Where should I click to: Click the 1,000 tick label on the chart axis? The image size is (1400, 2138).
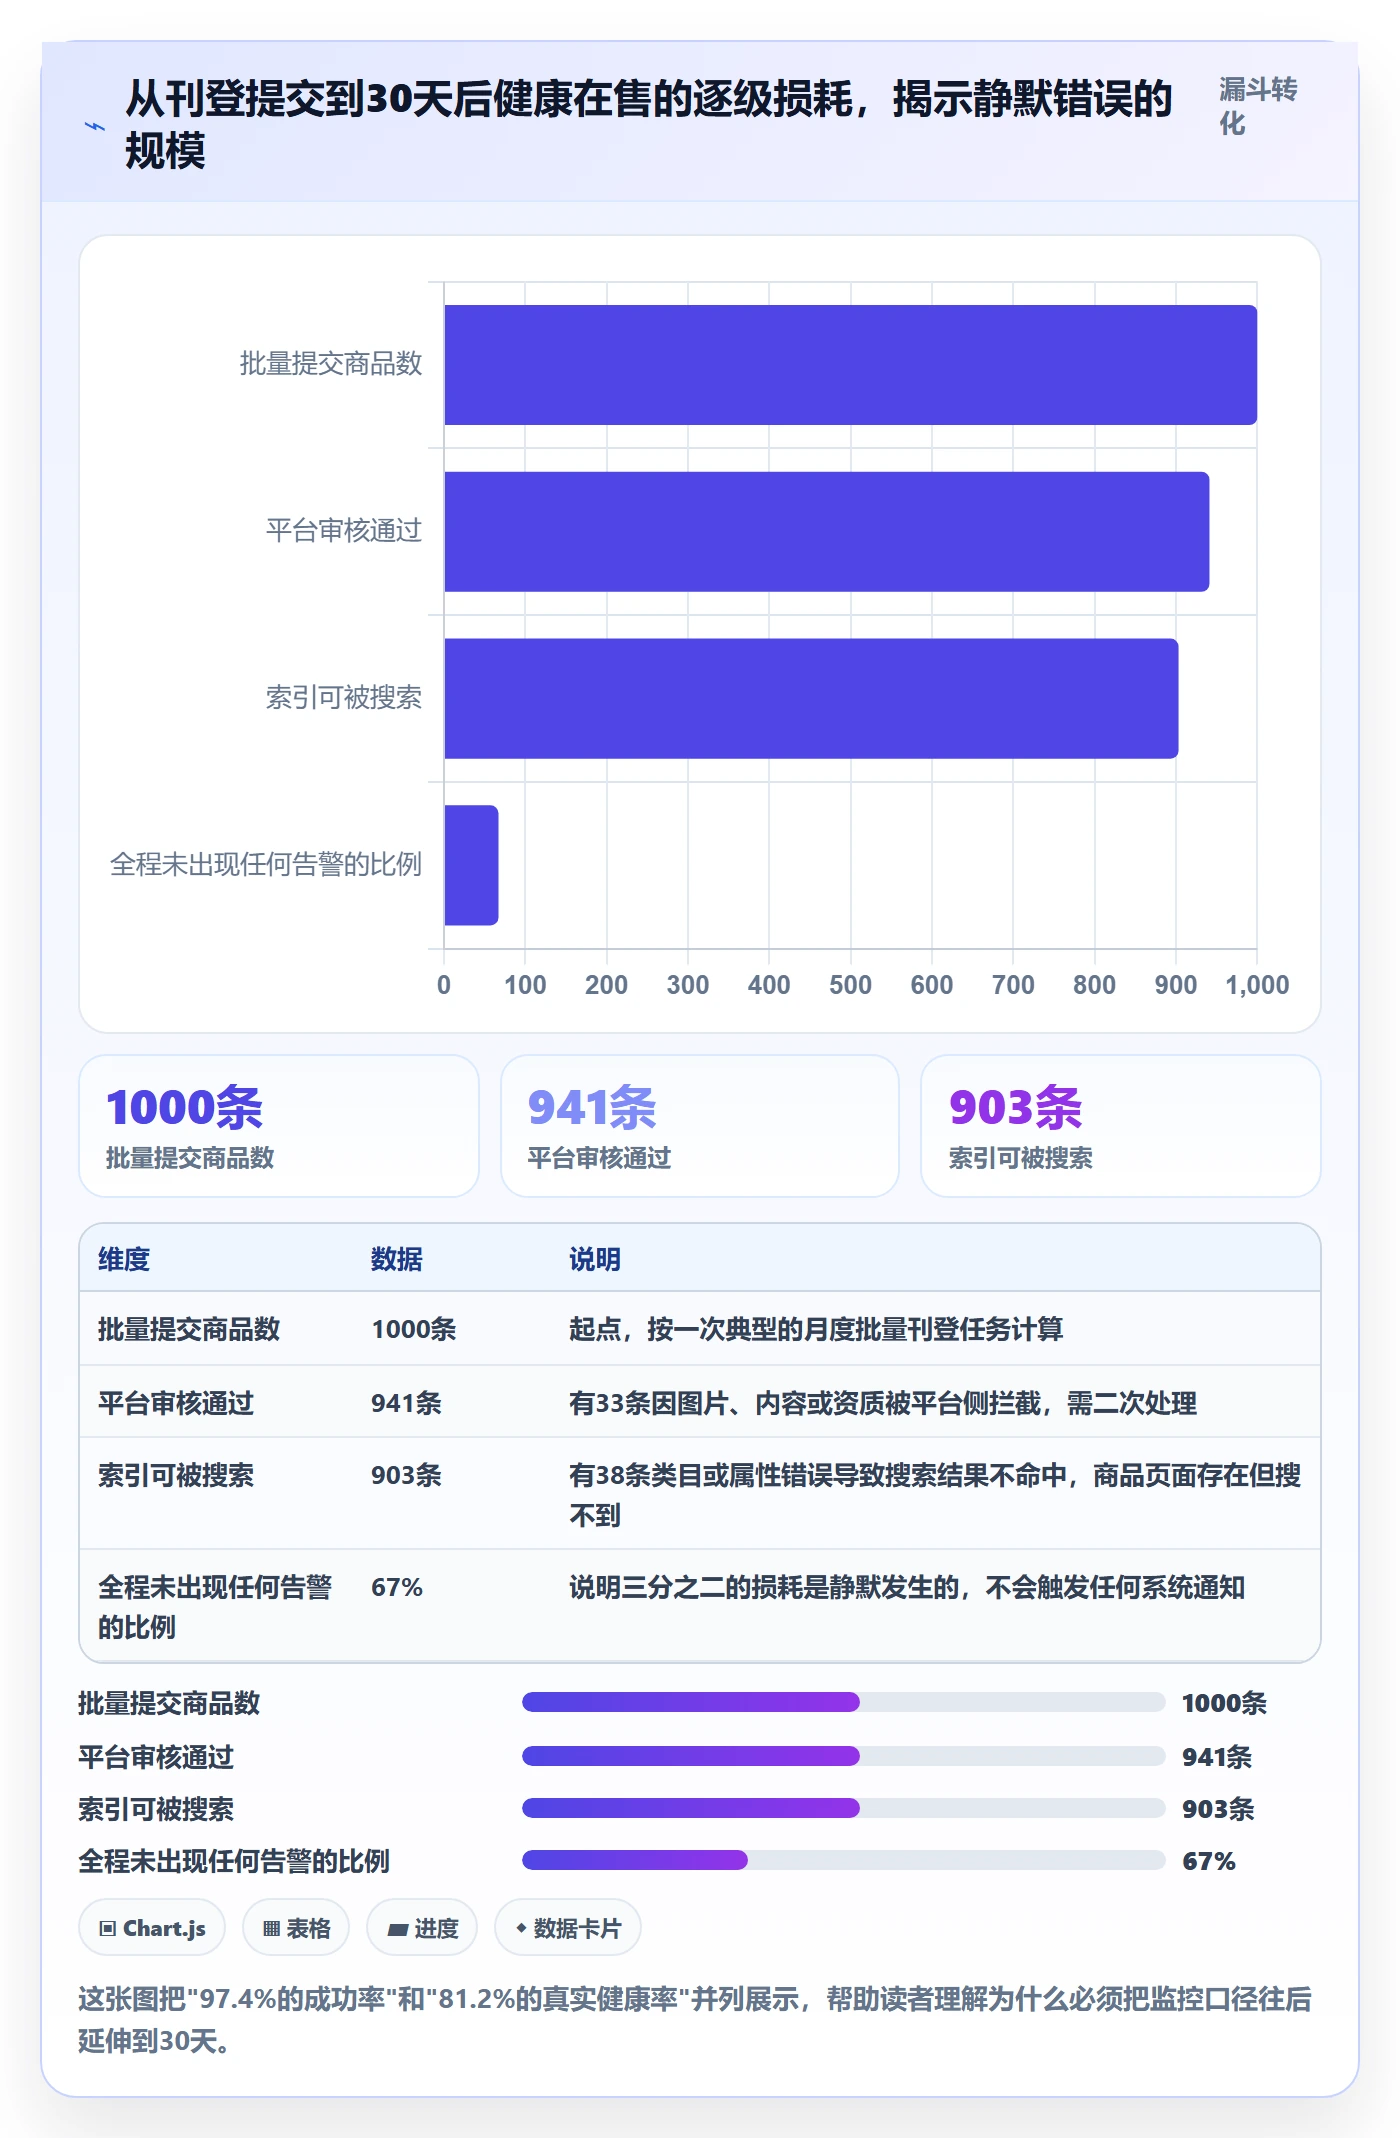point(1257,985)
